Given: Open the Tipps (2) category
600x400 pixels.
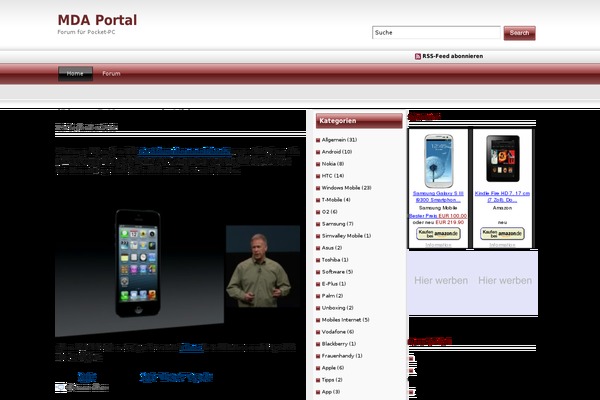Looking at the screenshot, I should pyautogui.click(x=332, y=380).
